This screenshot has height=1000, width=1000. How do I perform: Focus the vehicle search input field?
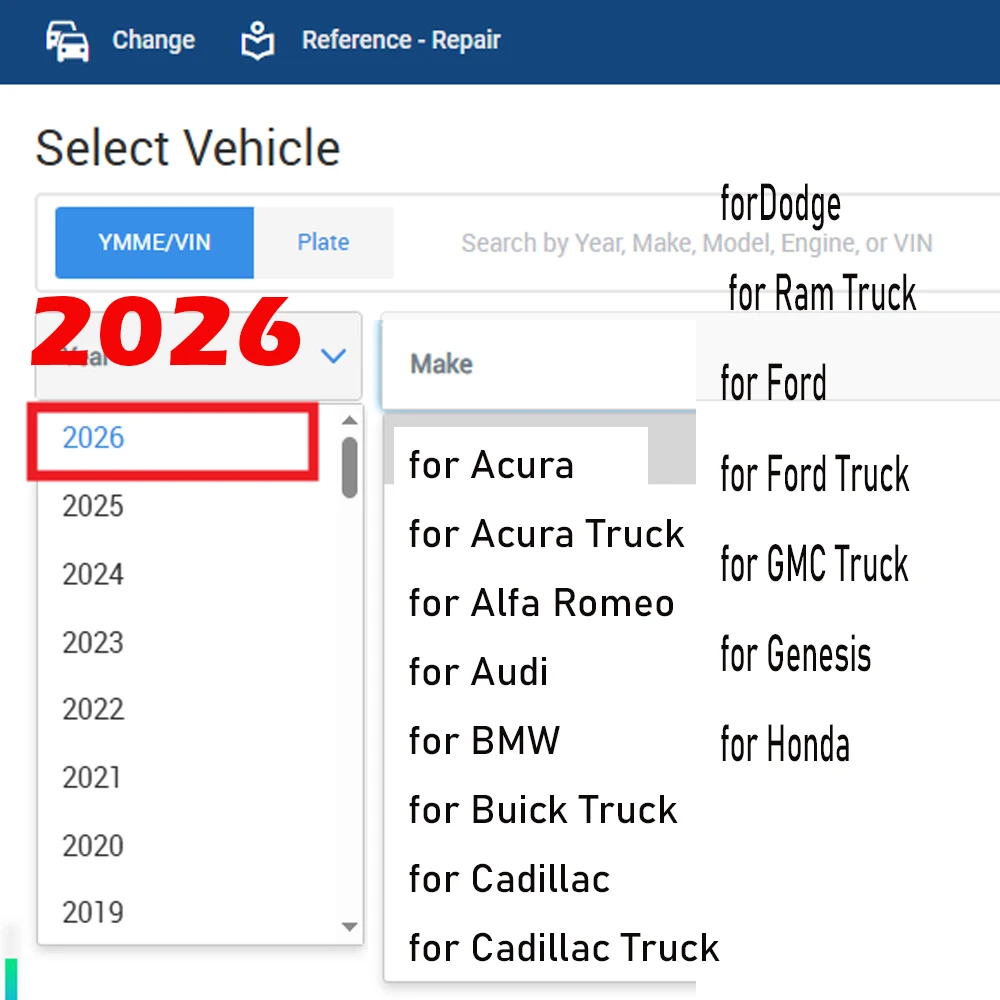pos(696,243)
